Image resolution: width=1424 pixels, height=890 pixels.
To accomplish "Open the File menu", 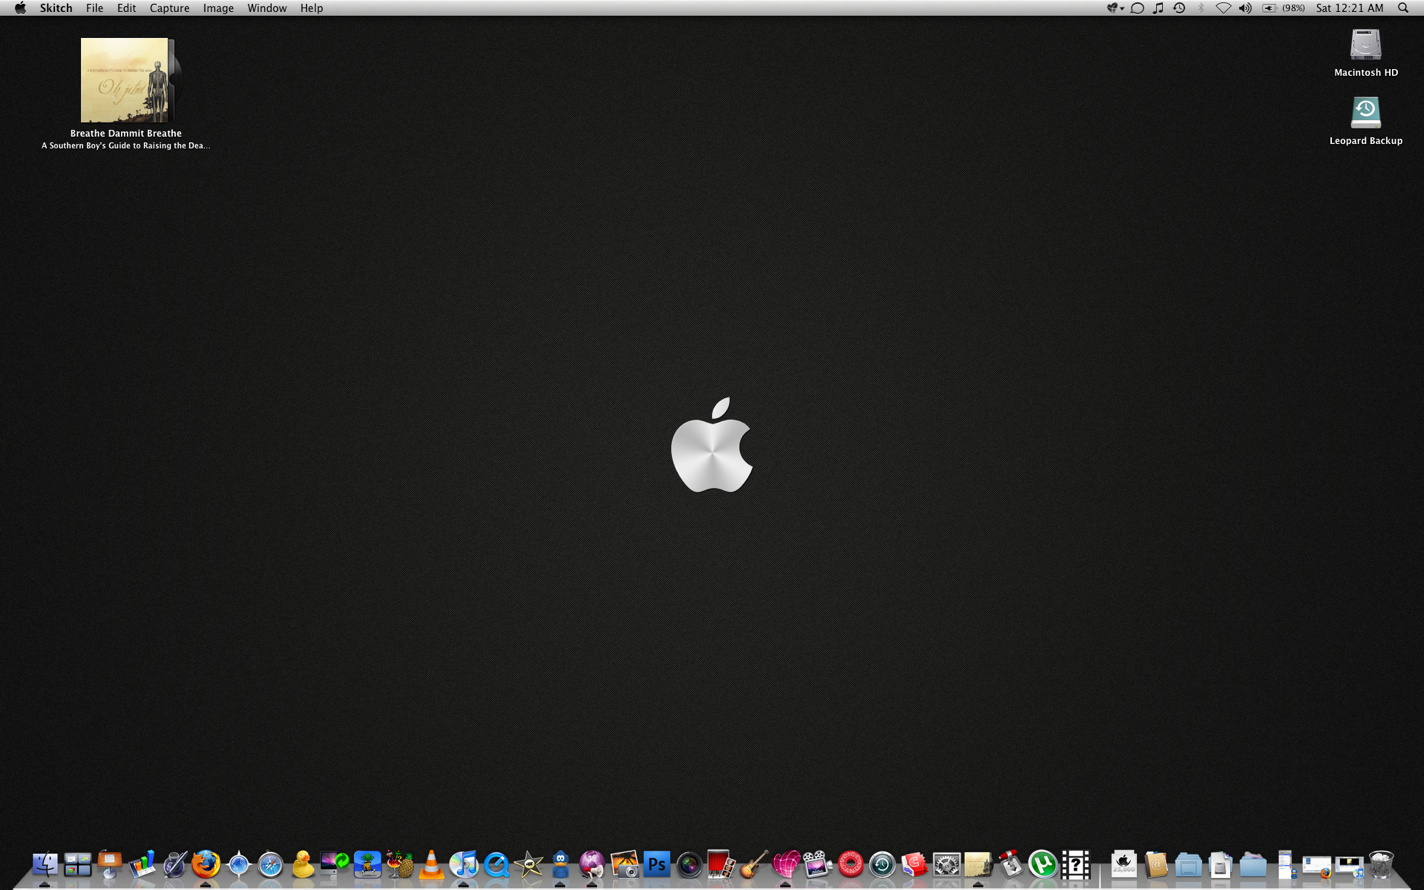I will point(95,8).
